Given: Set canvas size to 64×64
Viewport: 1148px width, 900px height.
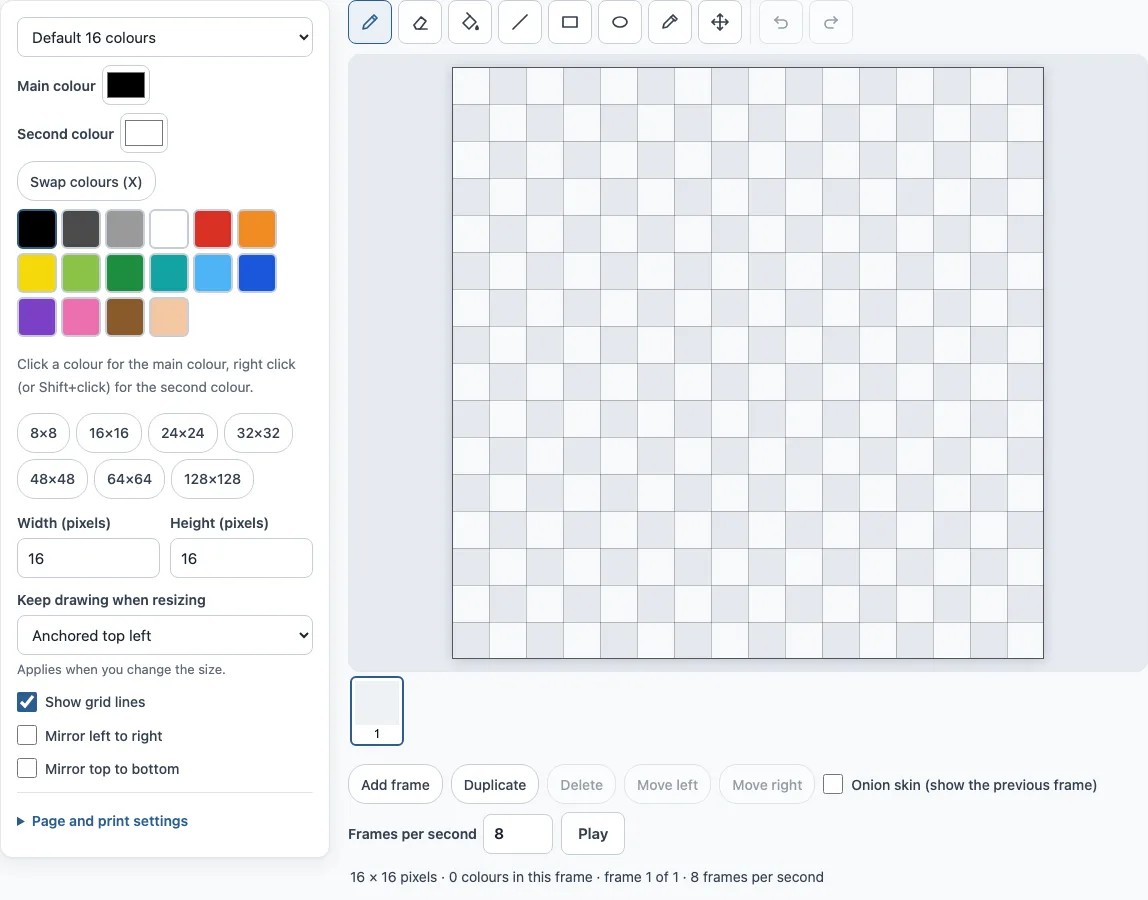Looking at the screenshot, I should [x=130, y=479].
